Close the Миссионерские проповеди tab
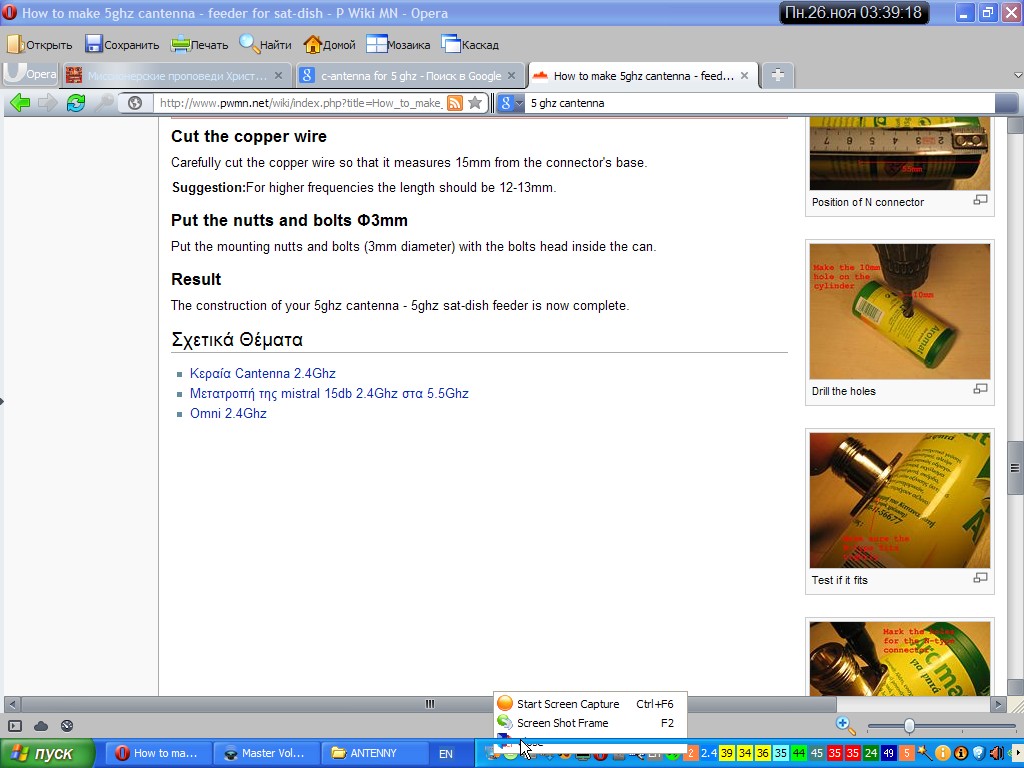1024x768 pixels. tap(278, 76)
